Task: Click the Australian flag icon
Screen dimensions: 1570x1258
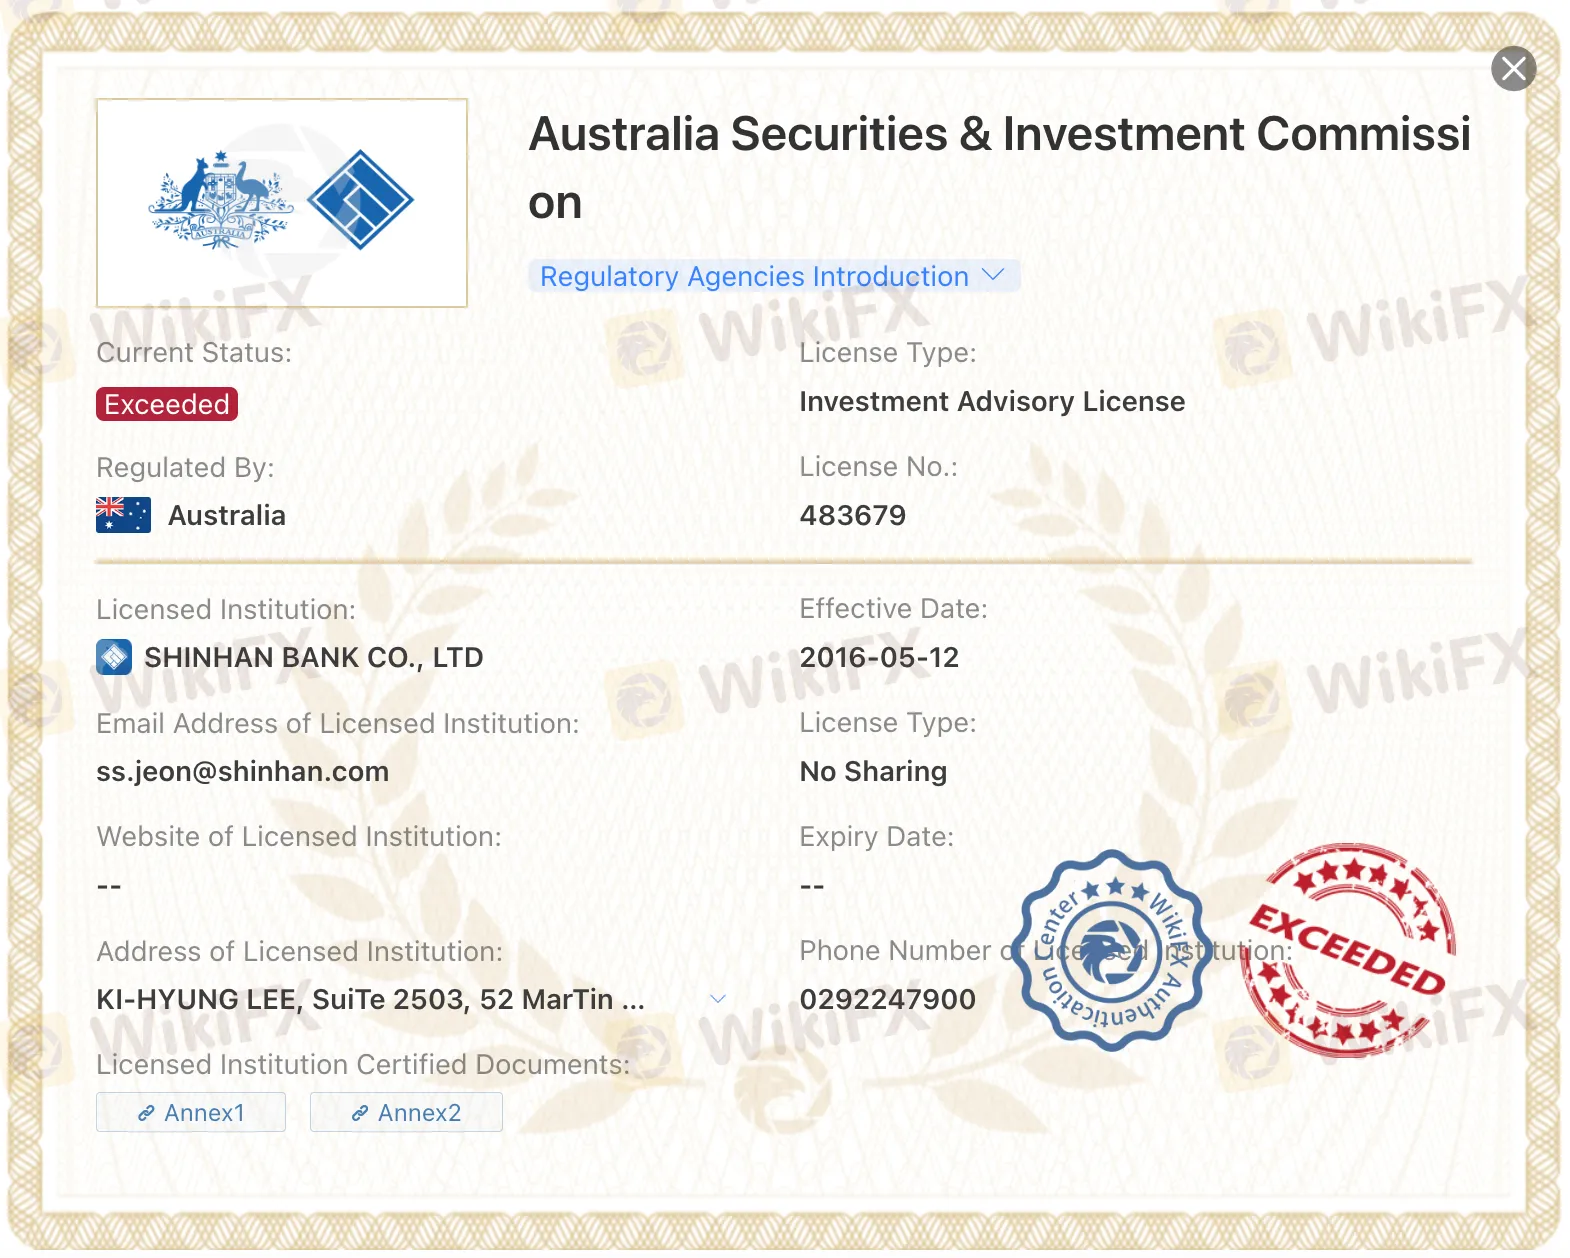Action: coord(123,515)
